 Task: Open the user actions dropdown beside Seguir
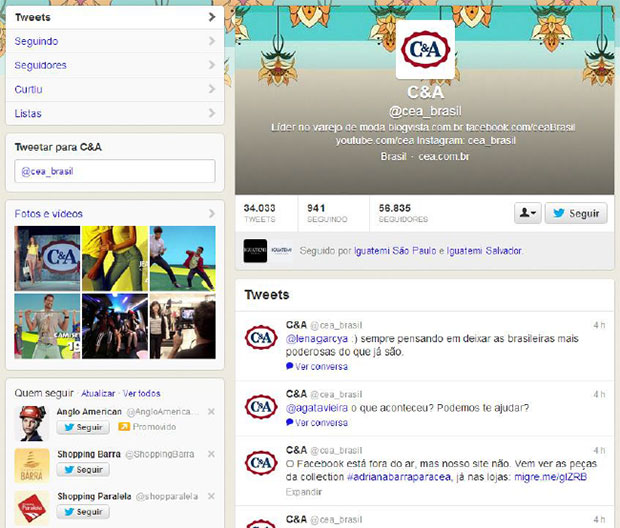(x=527, y=213)
